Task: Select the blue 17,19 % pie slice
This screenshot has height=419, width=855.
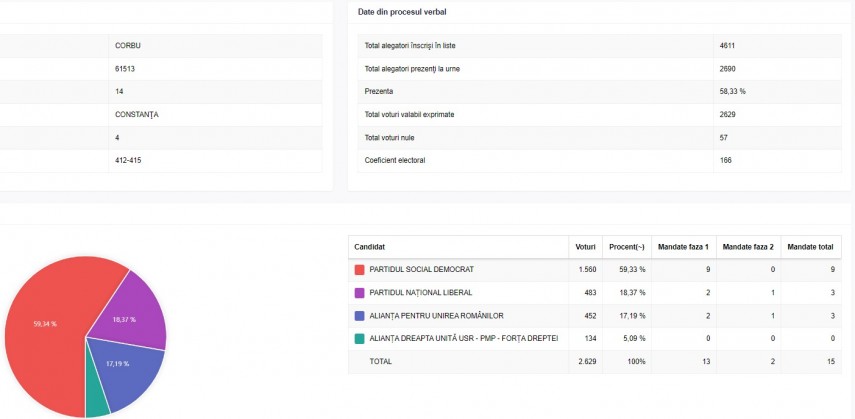Action: tap(125, 370)
